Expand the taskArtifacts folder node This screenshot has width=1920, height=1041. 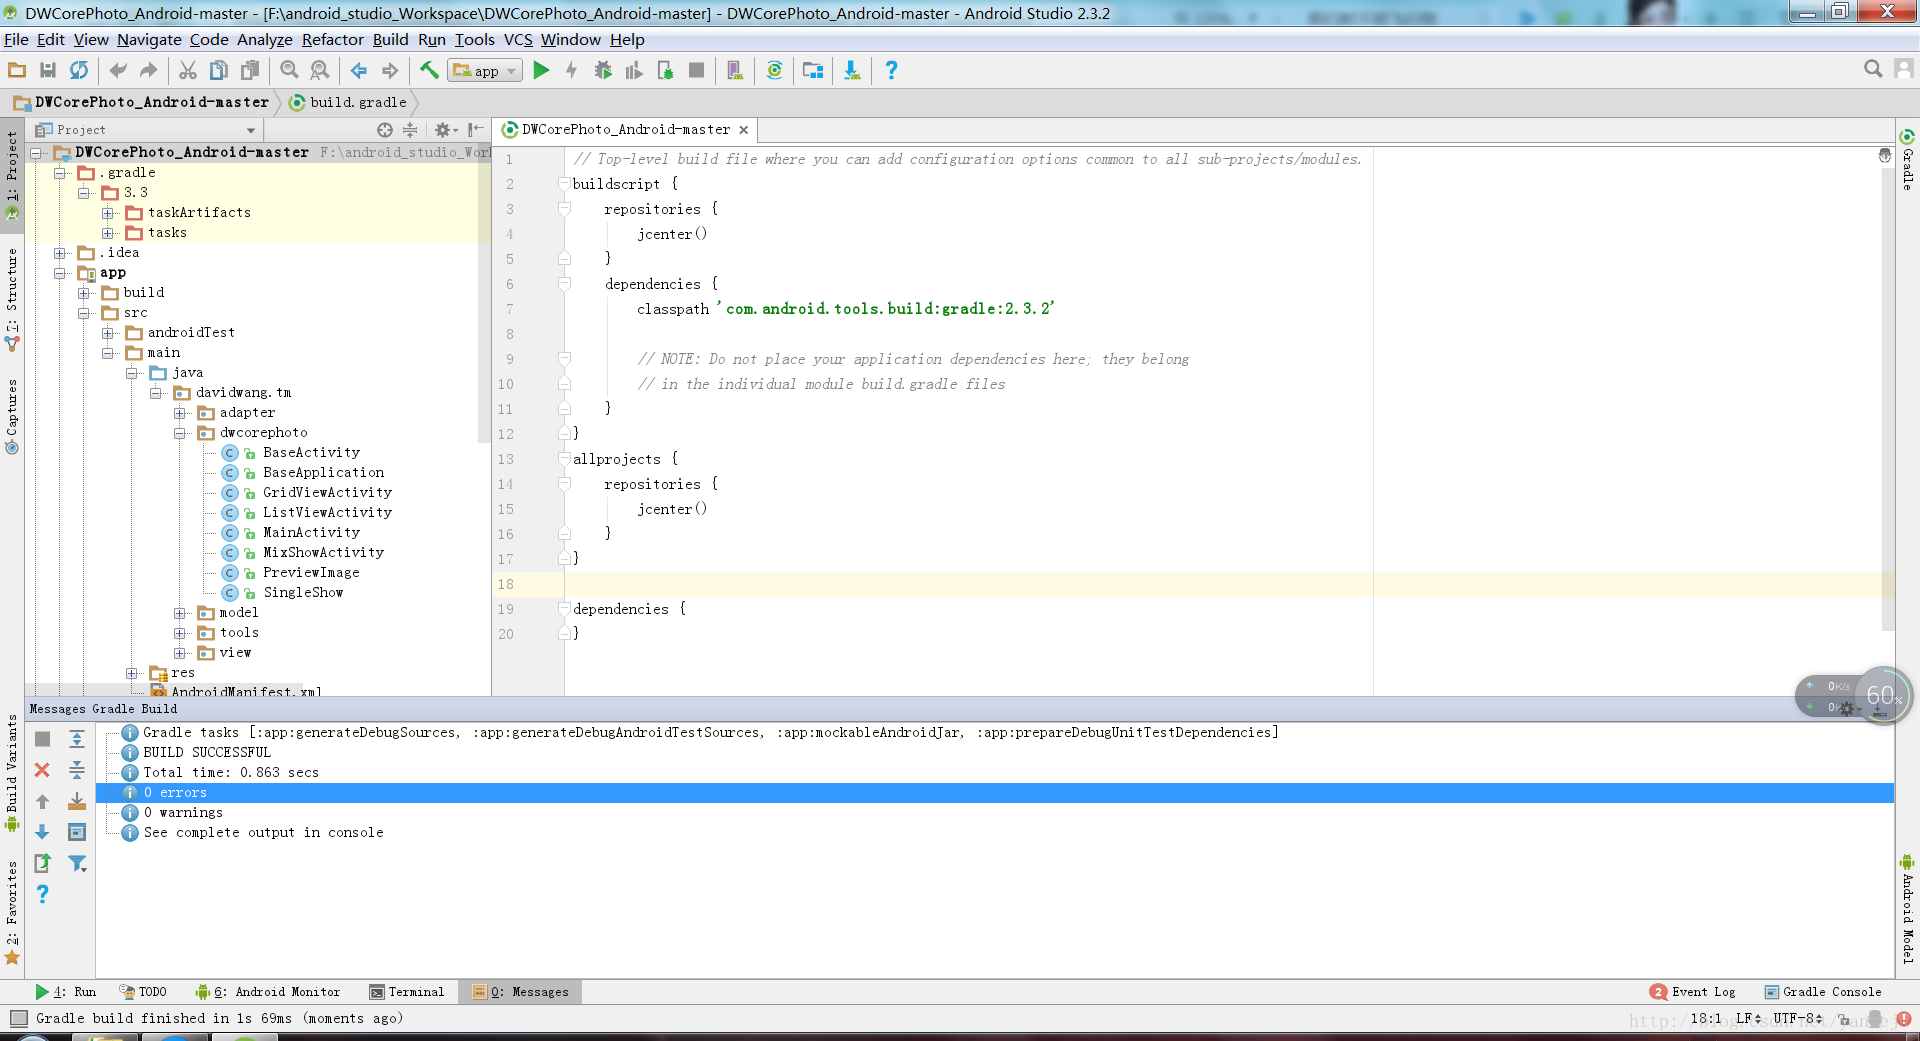pyautogui.click(x=108, y=213)
